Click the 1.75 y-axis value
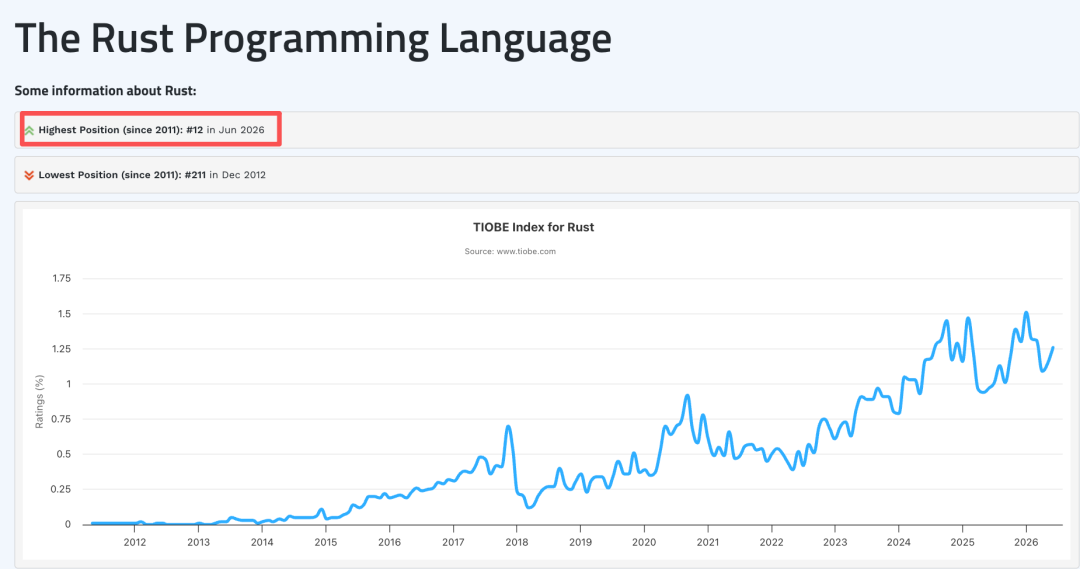 [61, 278]
